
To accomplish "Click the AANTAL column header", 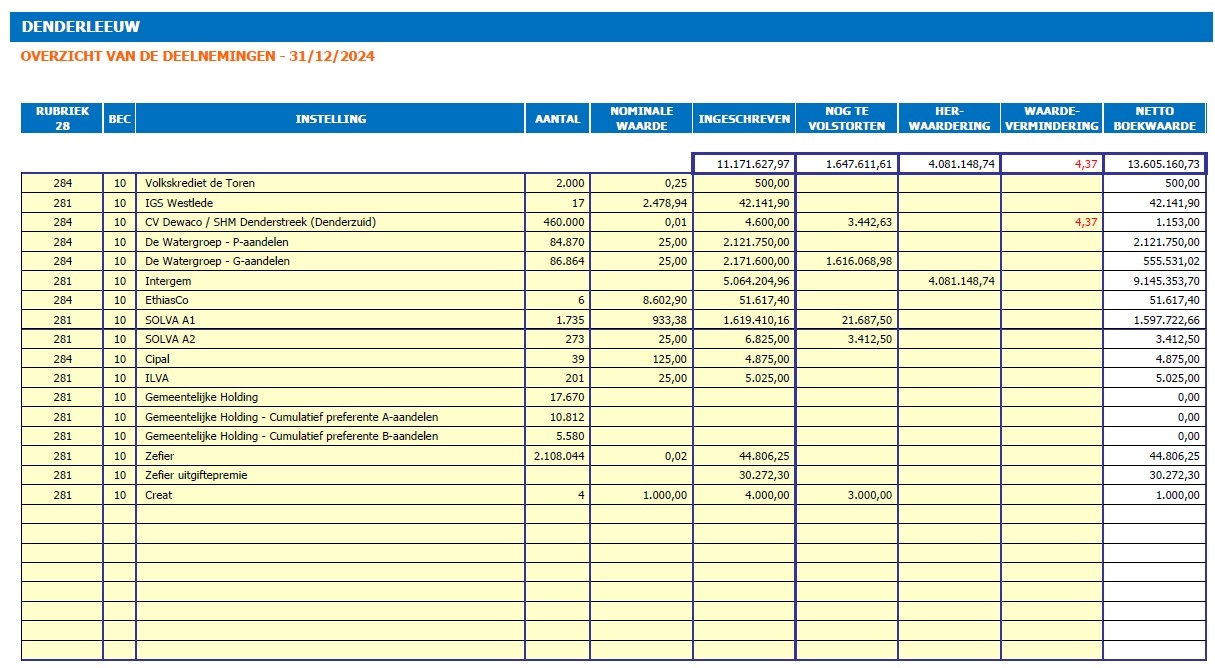I will (557, 119).
